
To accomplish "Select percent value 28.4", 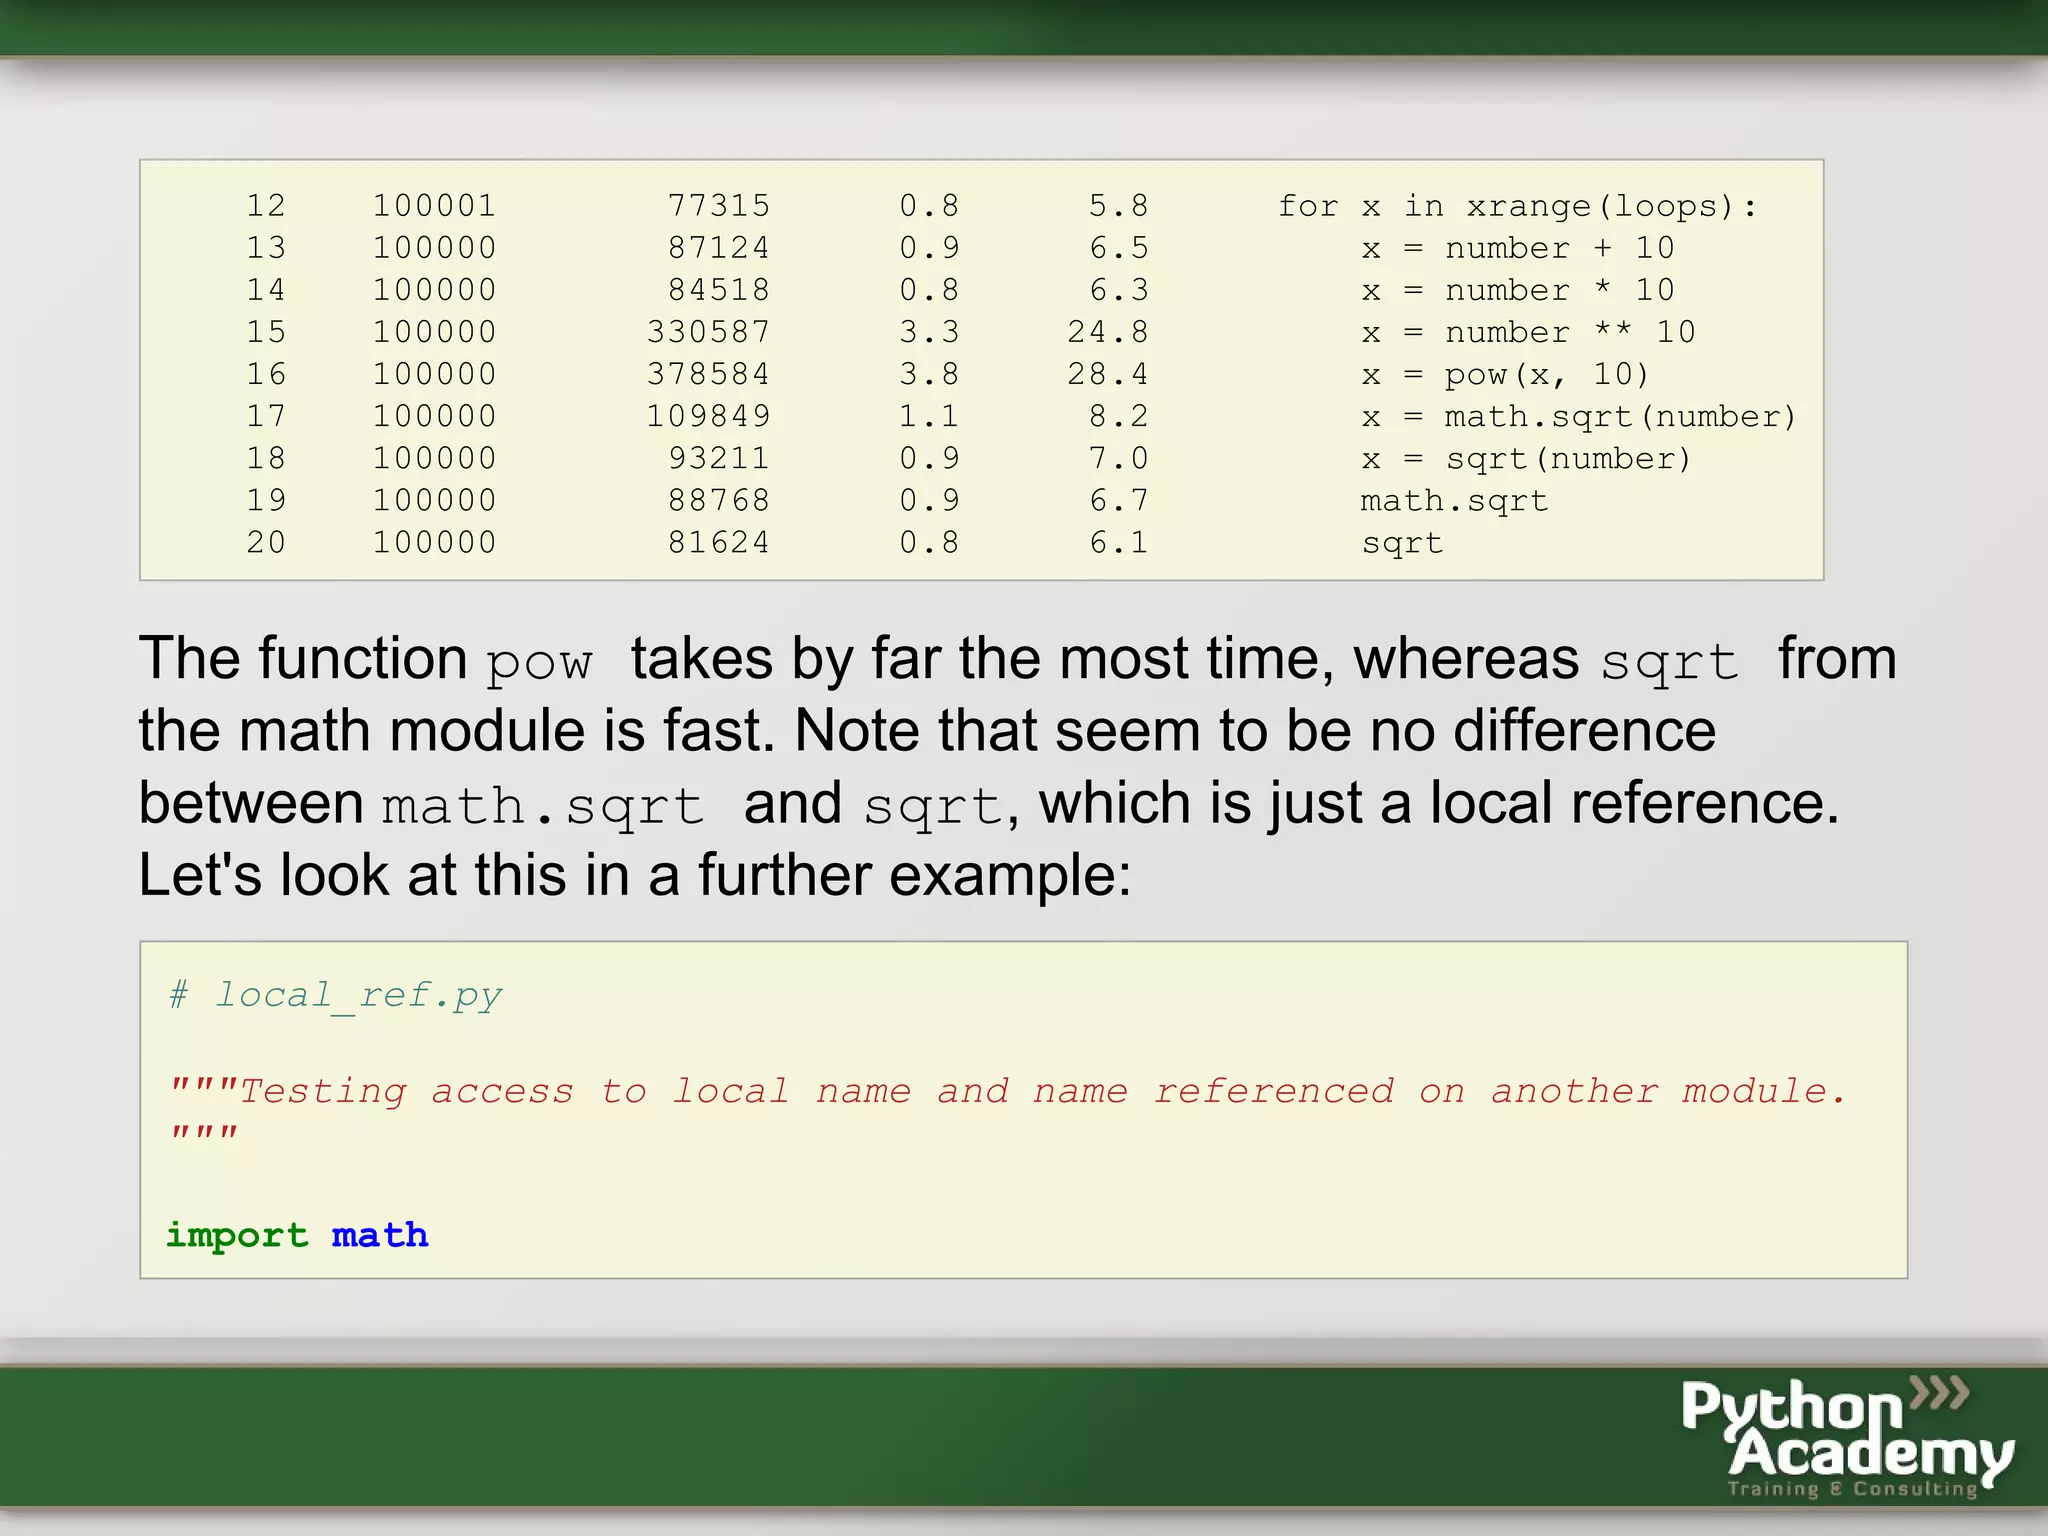I will click(x=1108, y=374).
